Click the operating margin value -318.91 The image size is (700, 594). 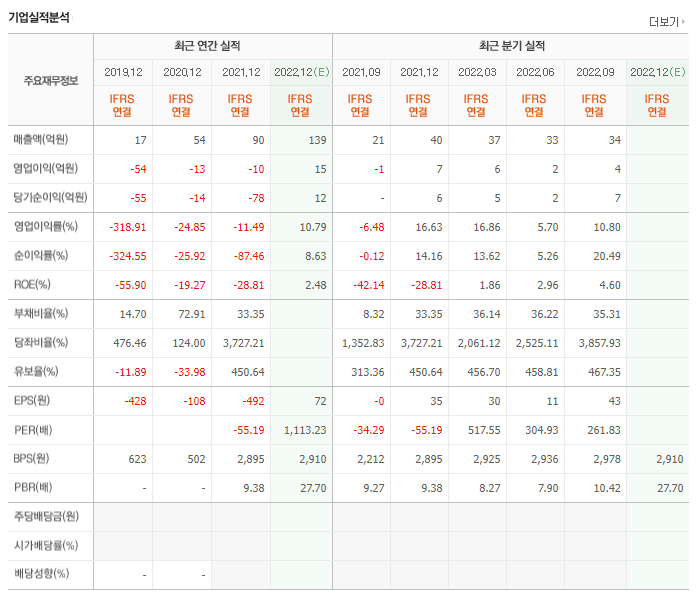click(x=128, y=227)
